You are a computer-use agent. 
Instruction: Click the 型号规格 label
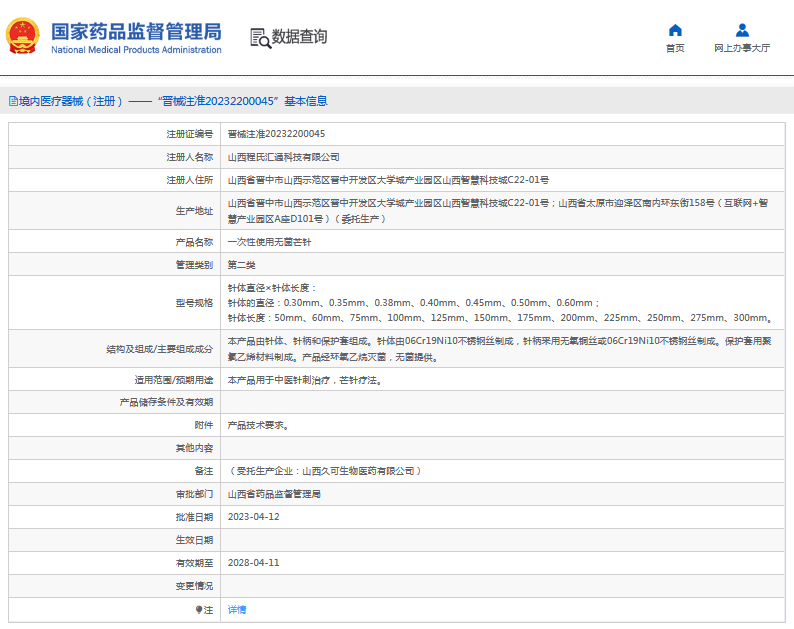[194, 303]
